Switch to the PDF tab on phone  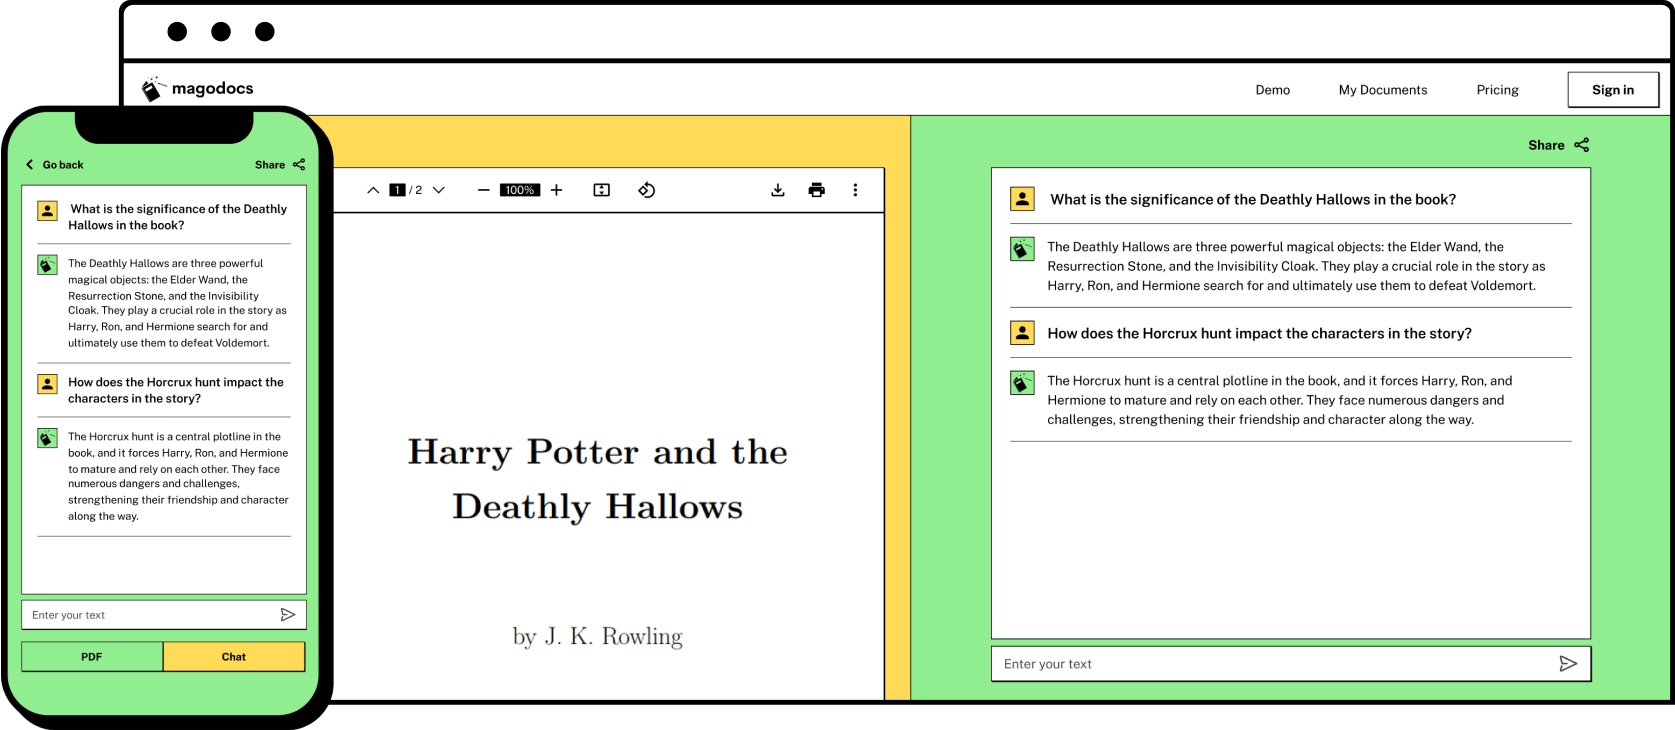point(92,657)
